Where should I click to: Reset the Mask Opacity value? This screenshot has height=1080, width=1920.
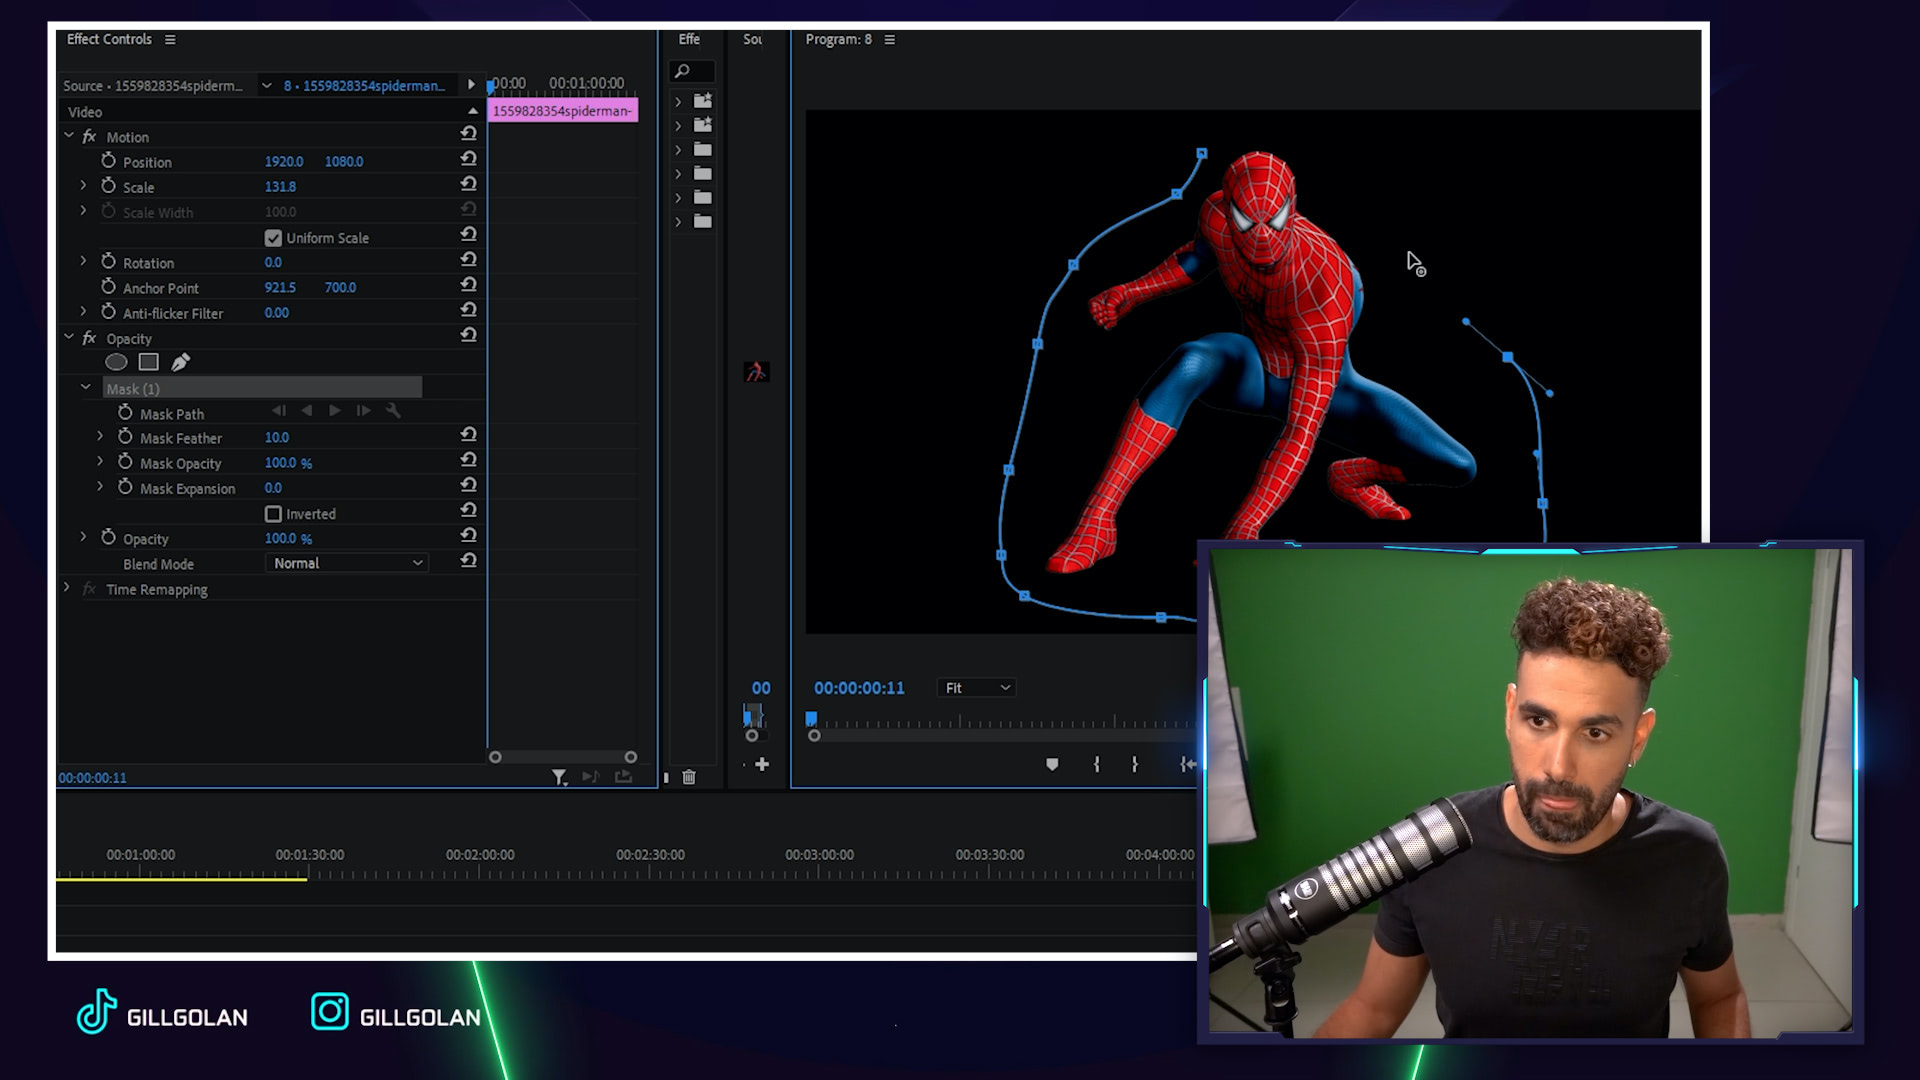468,460
